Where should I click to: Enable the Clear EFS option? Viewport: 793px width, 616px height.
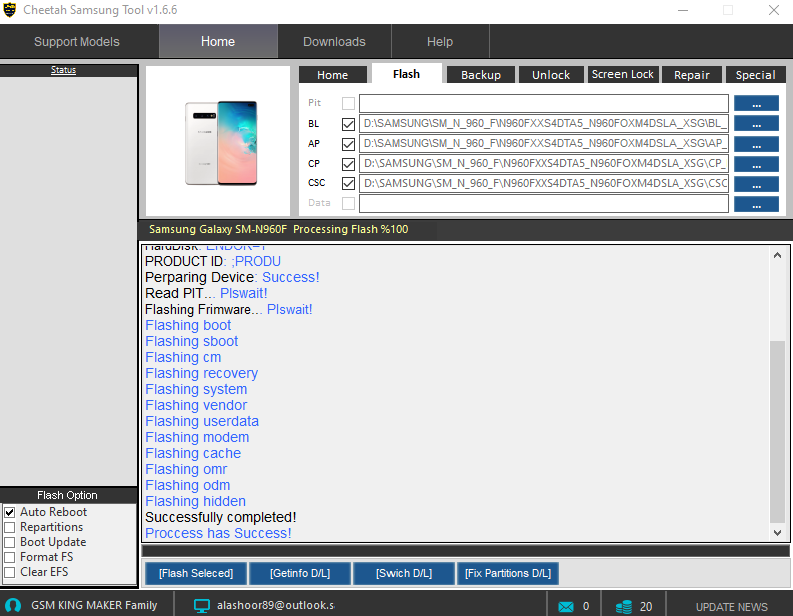[10, 572]
